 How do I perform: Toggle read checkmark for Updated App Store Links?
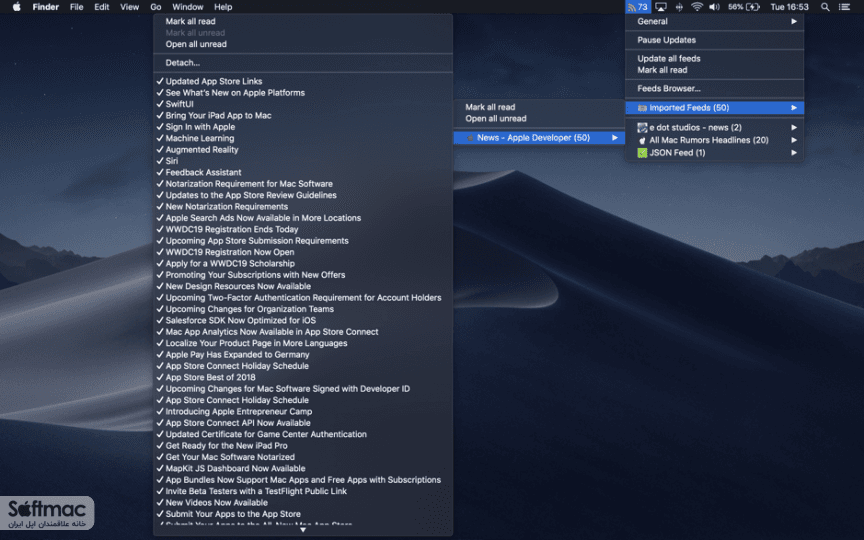(x=160, y=81)
